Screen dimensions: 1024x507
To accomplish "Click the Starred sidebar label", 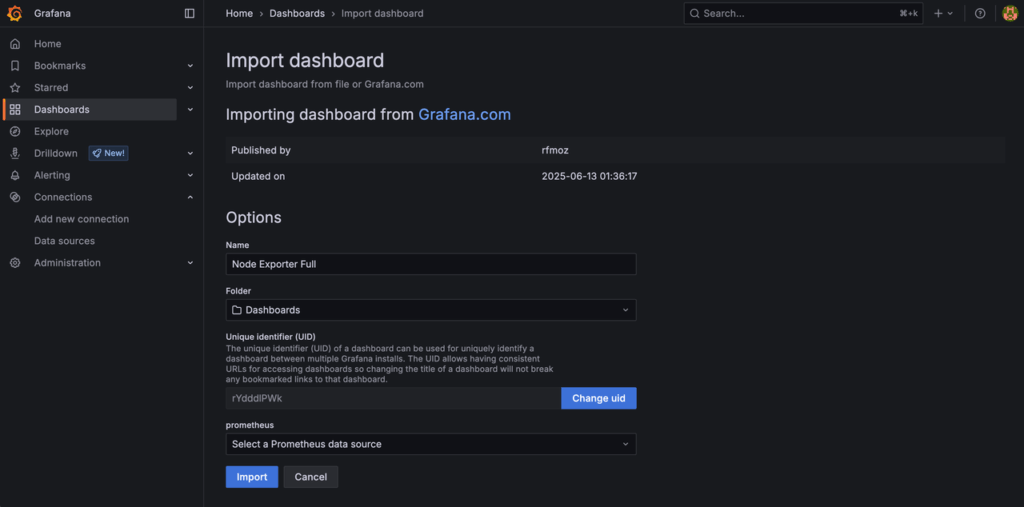I will [51, 88].
